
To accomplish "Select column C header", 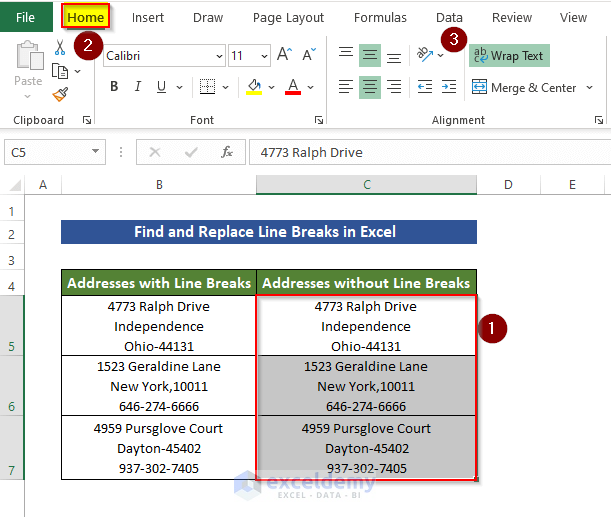I will click(x=367, y=185).
